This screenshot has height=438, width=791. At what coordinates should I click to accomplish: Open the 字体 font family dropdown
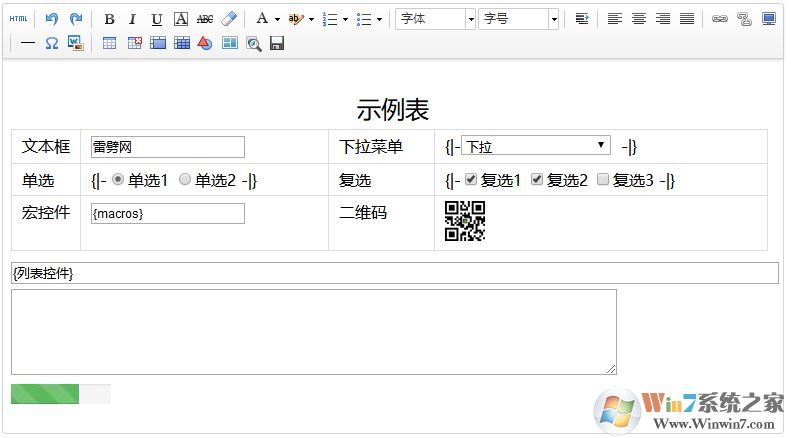point(436,19)
